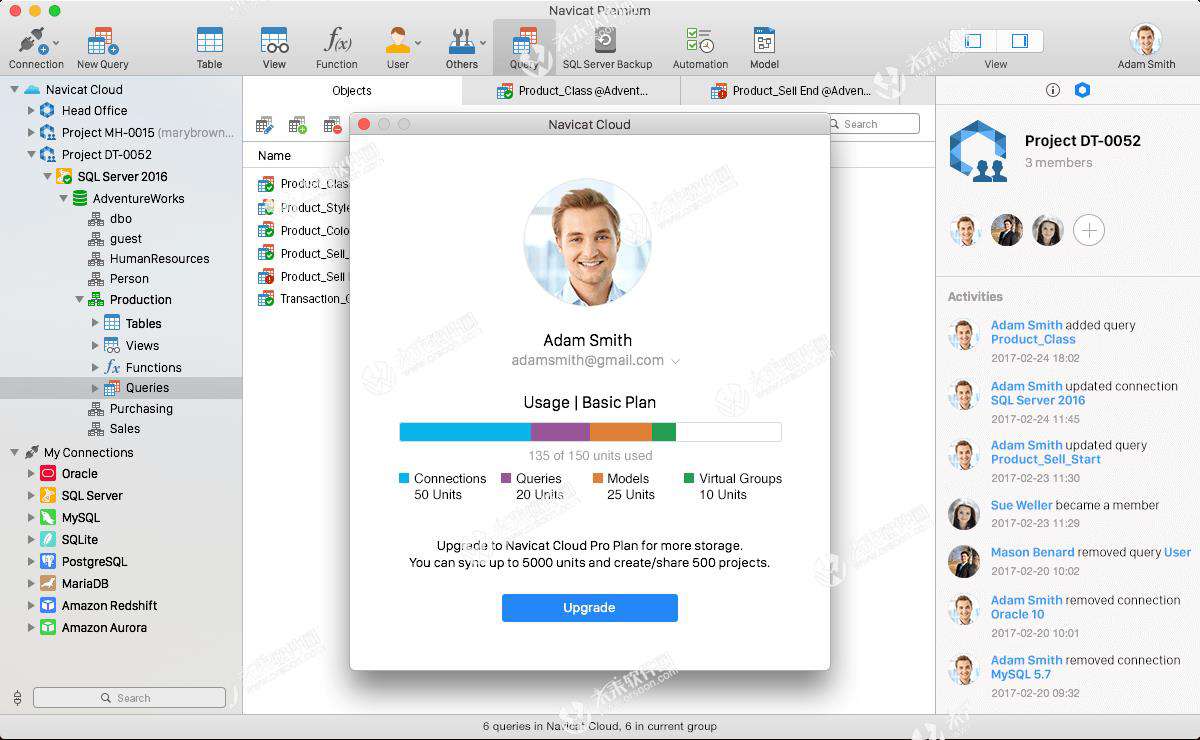Switch to the blue hexagon project panel view
1200x740 pixels.
(x=1082, y=90)
